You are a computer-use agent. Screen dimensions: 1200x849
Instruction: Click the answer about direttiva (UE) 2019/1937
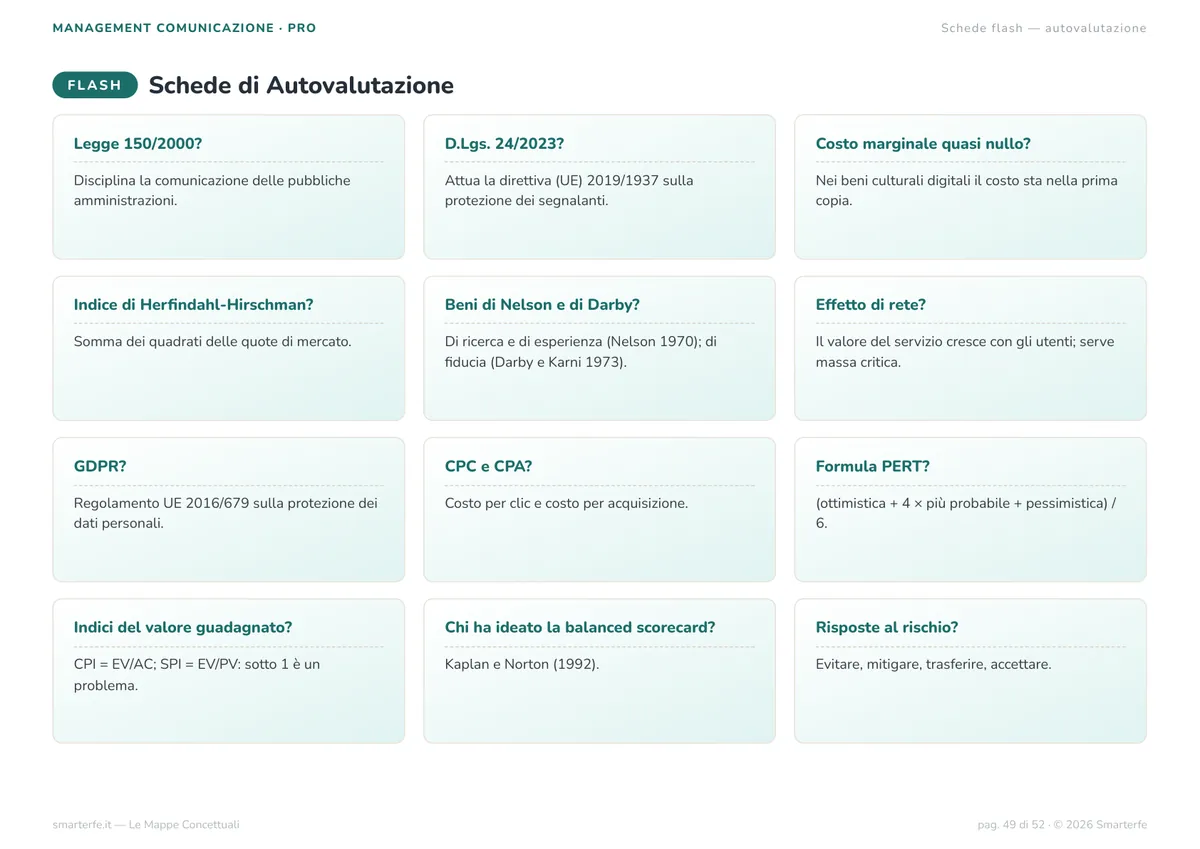[569, 191]
